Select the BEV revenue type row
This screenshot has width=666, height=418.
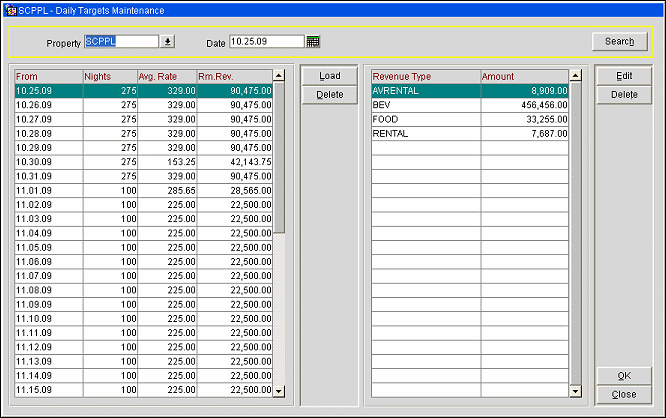425,104
